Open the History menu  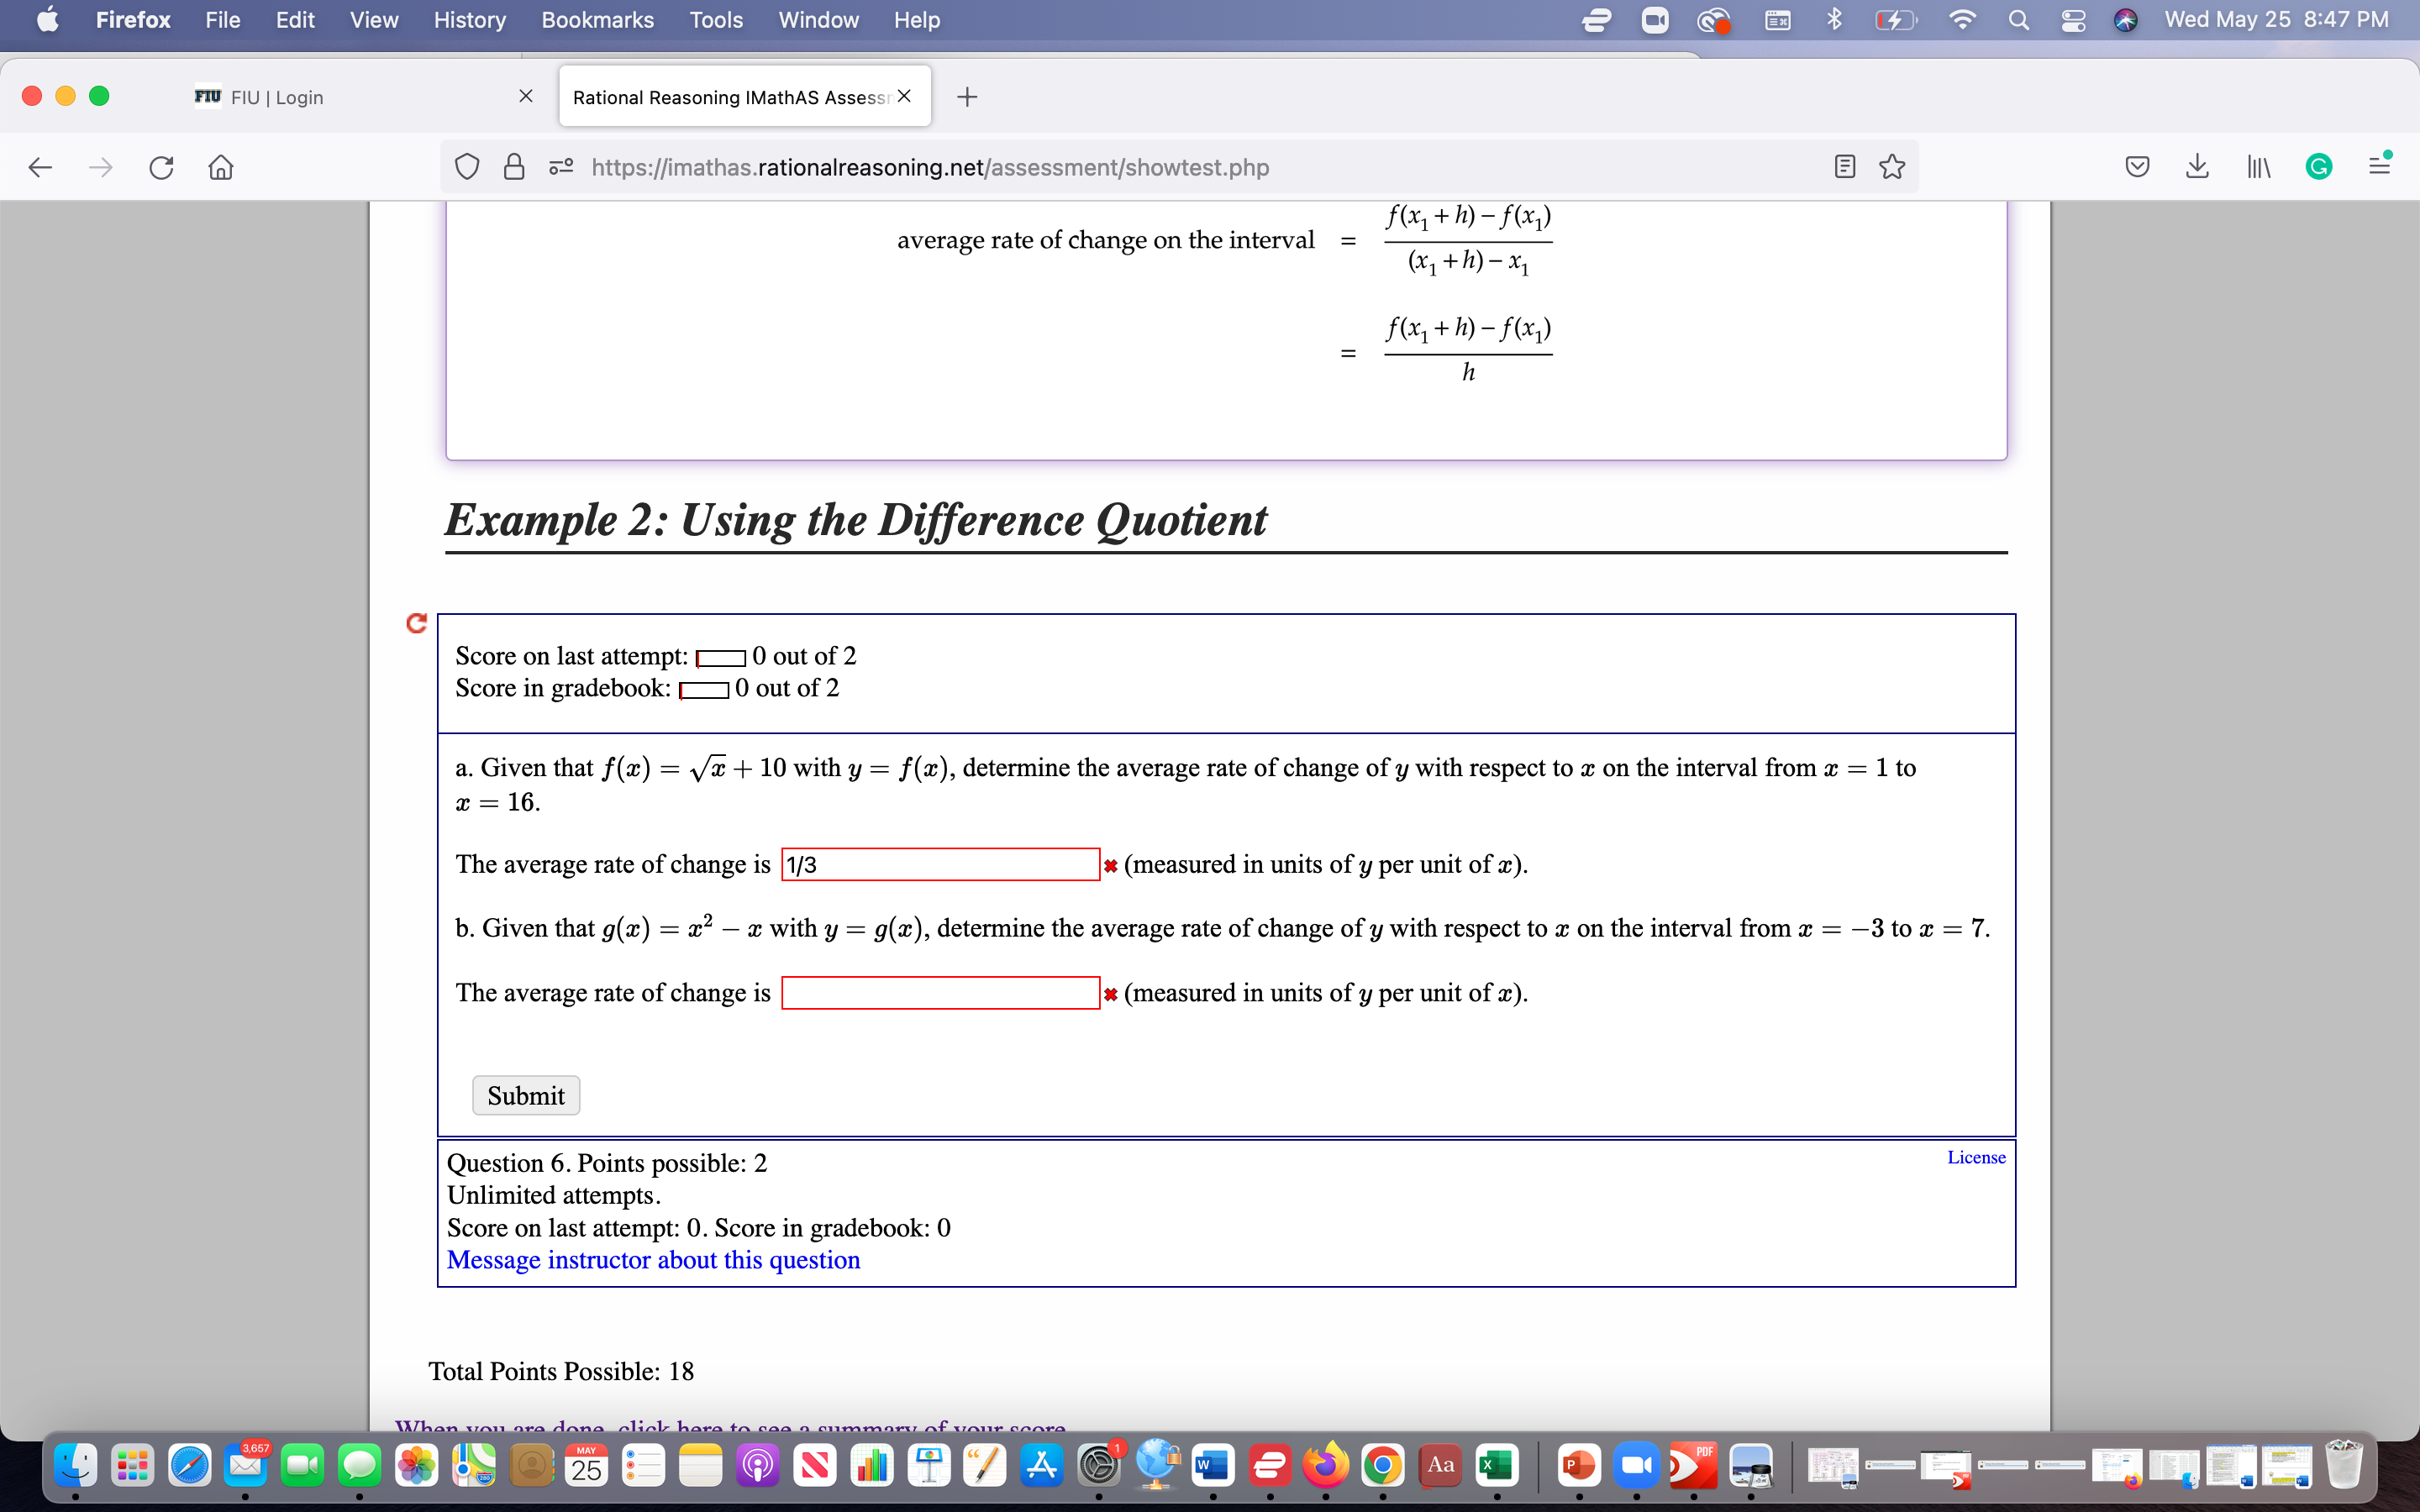[469, 20]
